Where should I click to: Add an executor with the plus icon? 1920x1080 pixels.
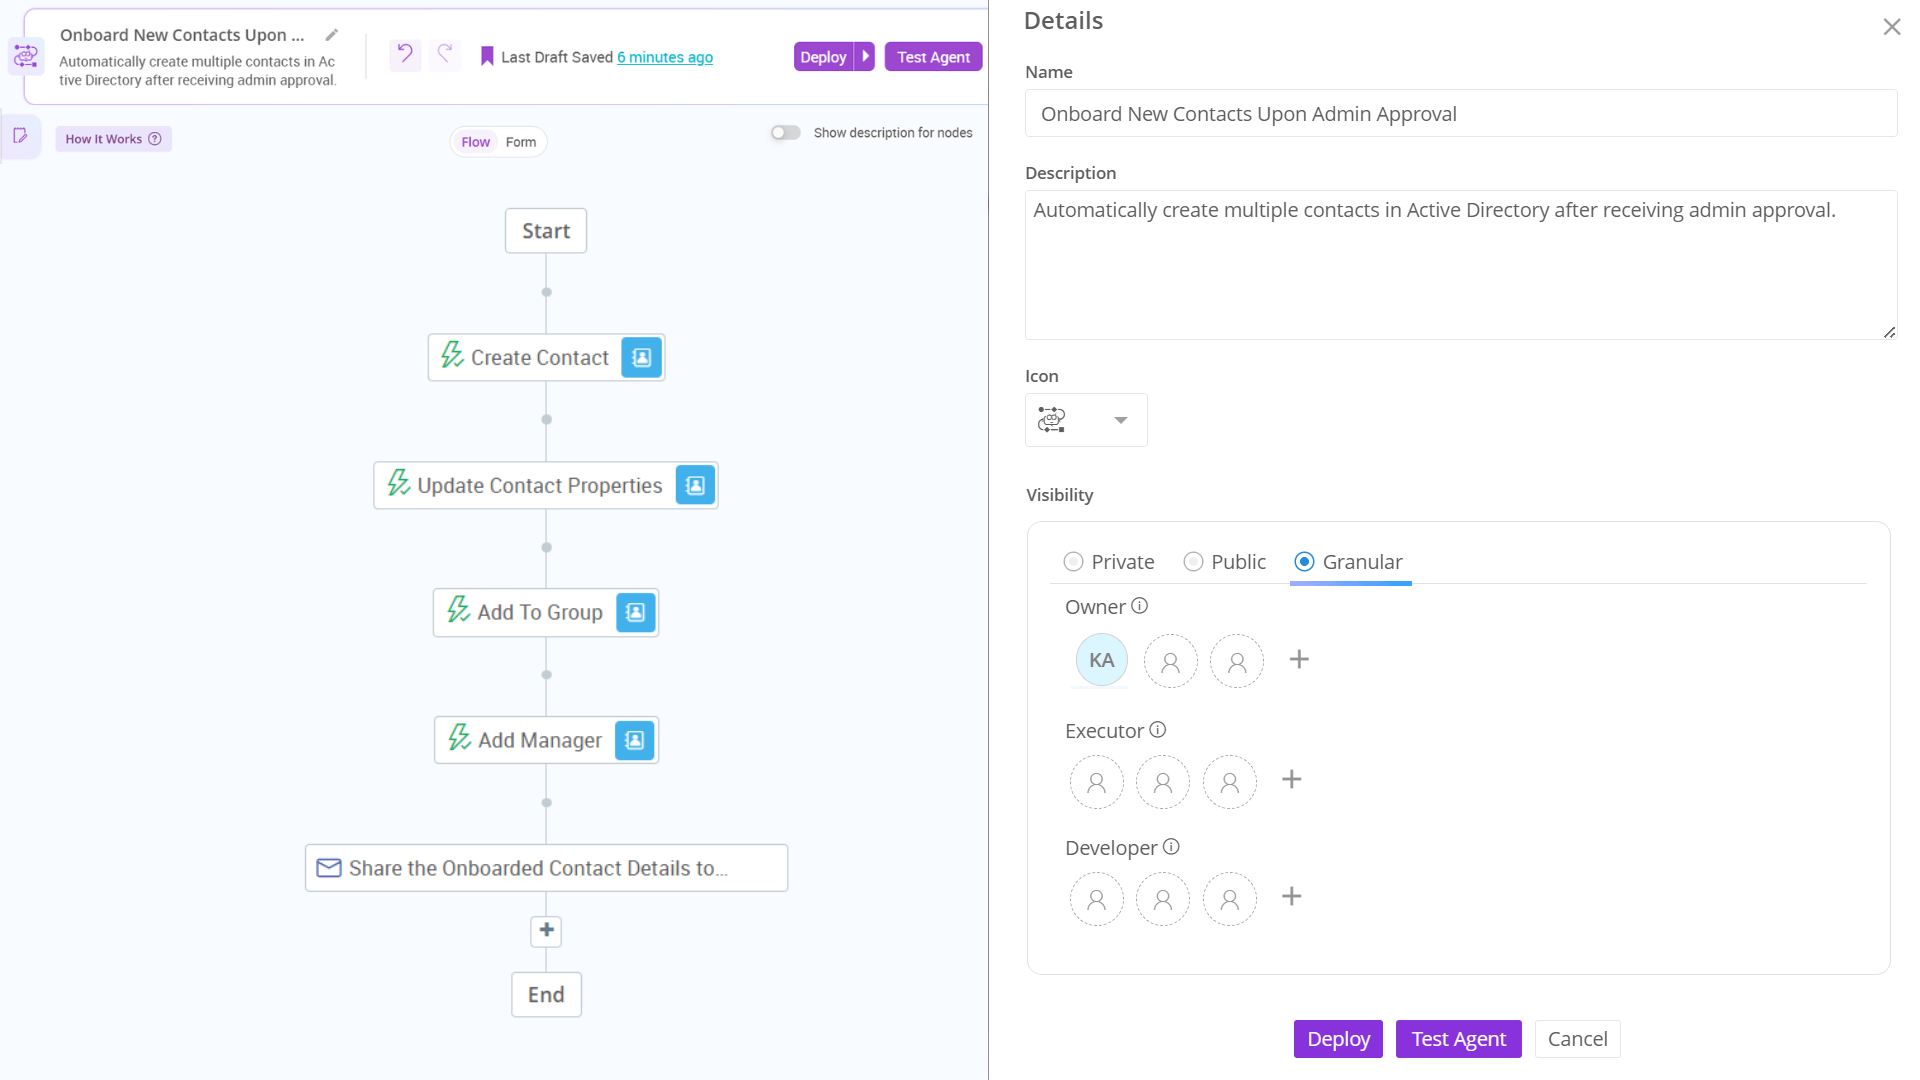pos(1292,779)
